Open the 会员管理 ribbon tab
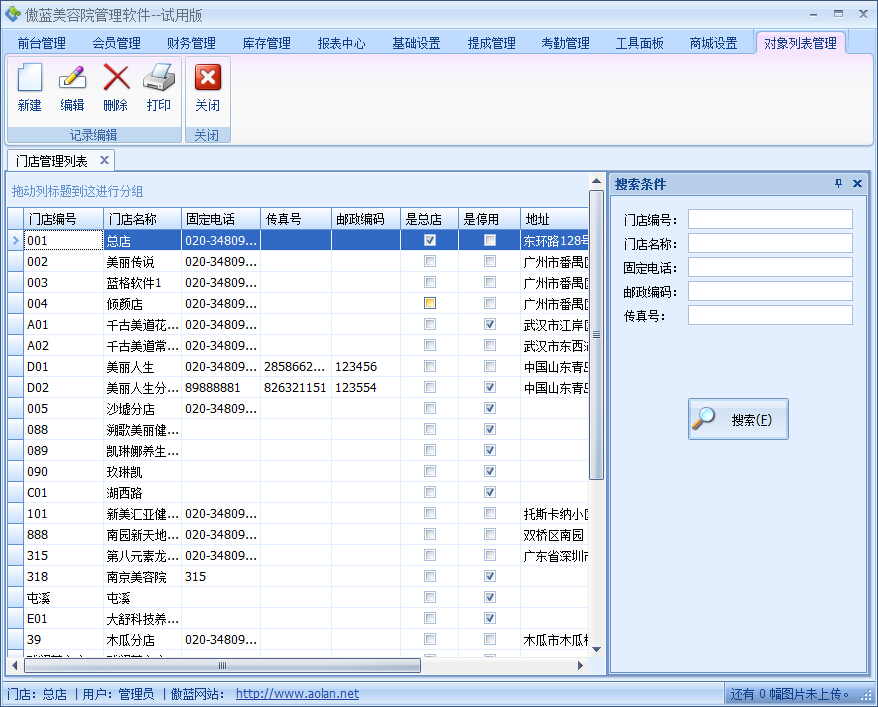Screen dimensions: 878x707 (x=116, y=43)
